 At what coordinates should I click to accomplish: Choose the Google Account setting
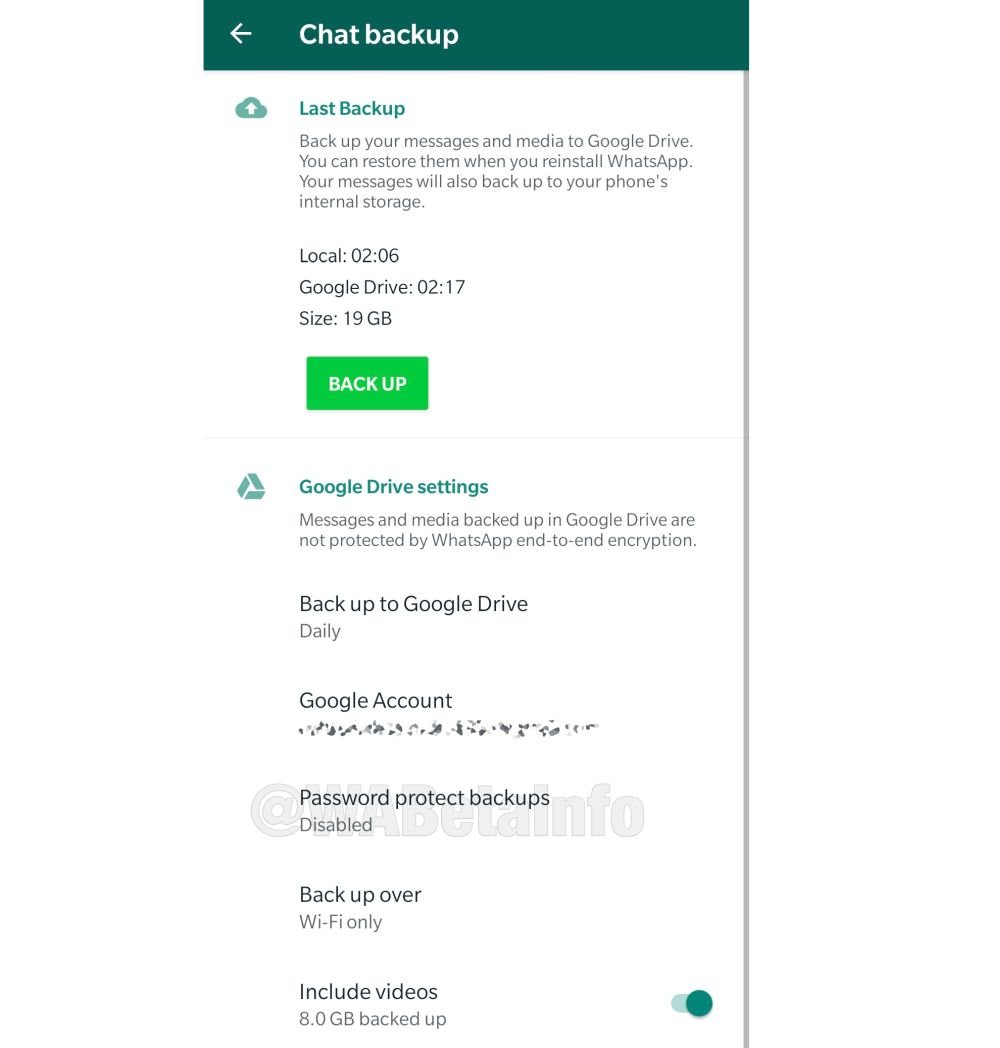(x=473, y=713)
